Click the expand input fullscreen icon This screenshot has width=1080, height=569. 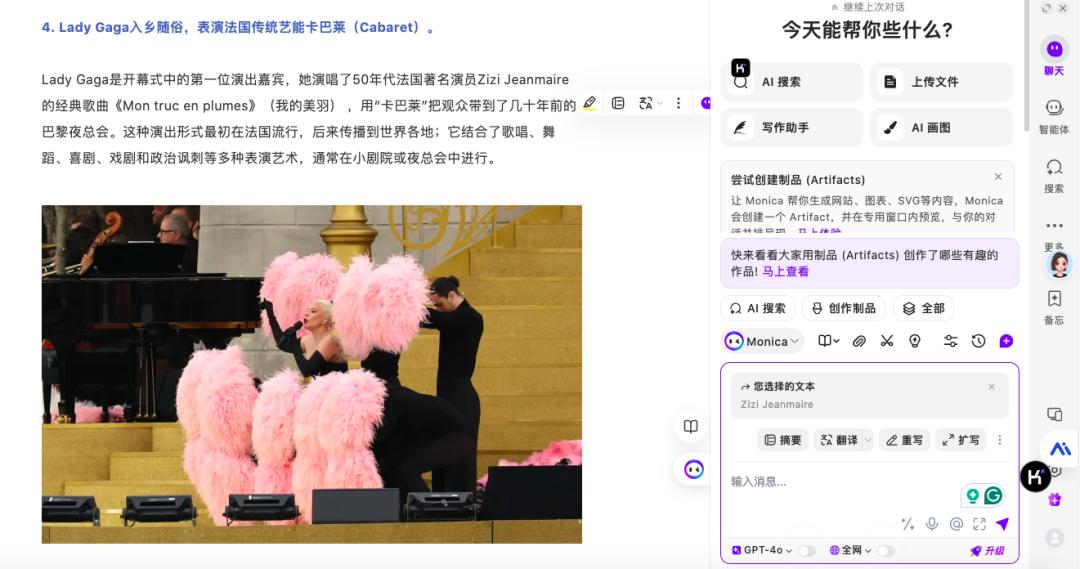[979, 524]
